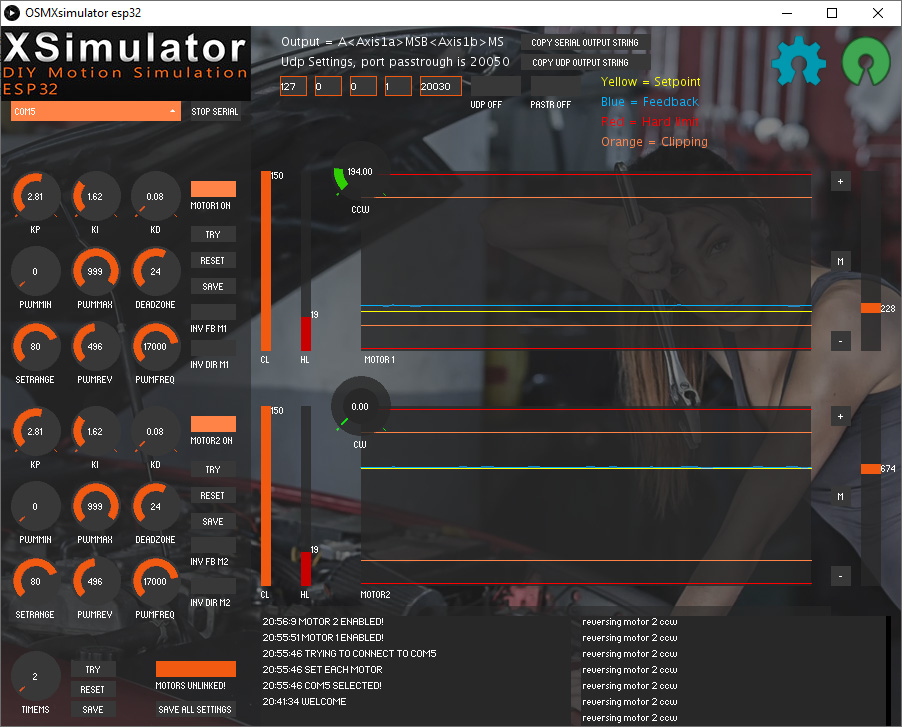Click TRY button beside TIMEMS
902x727 pixels.
[93, 669]
